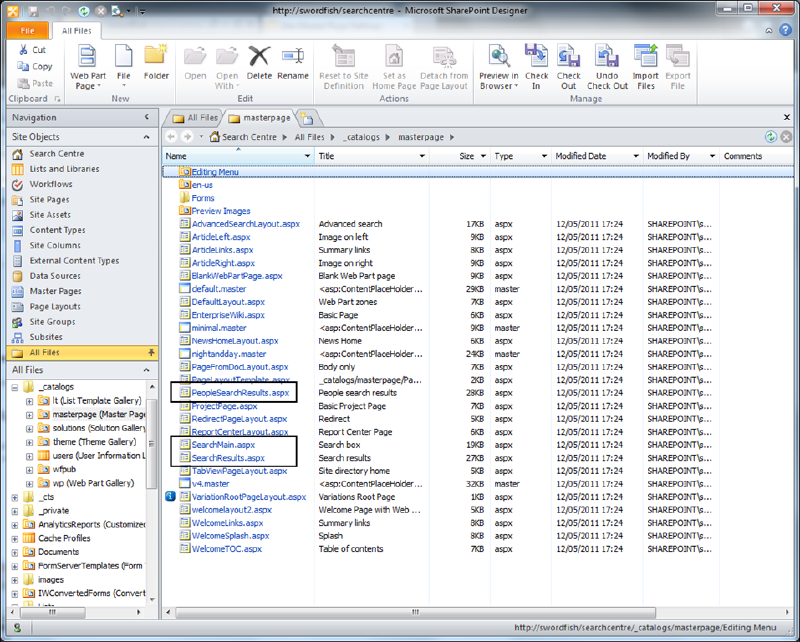Click the Copy command in ribbon

pos(35,66)
